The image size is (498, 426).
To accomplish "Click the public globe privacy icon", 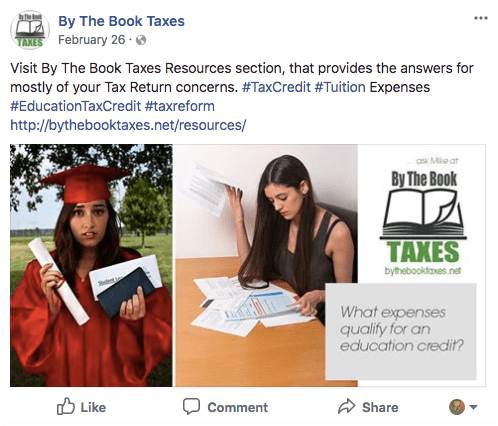I will [x=141, y=40].
